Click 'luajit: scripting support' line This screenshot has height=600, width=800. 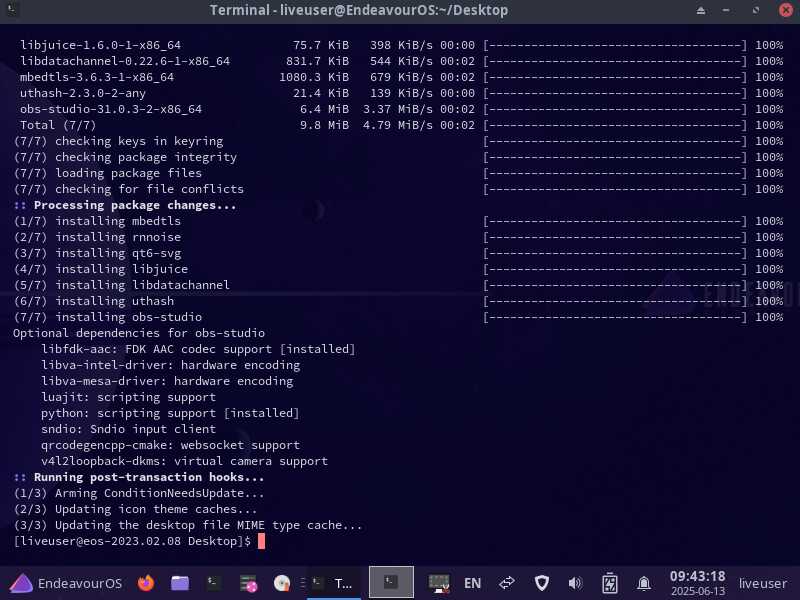pos(129,397)
